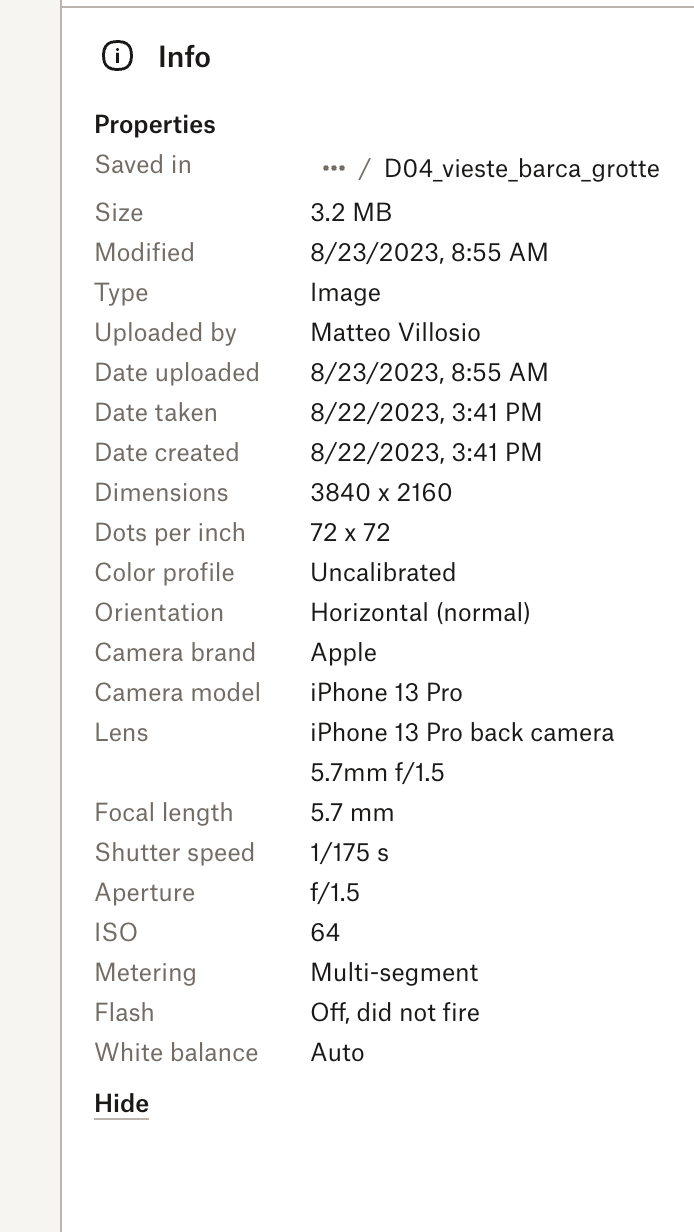This screenshot has width=694, height=1232.
Task: Click the flash value Off, did not fire
Action: (395, 1012)
